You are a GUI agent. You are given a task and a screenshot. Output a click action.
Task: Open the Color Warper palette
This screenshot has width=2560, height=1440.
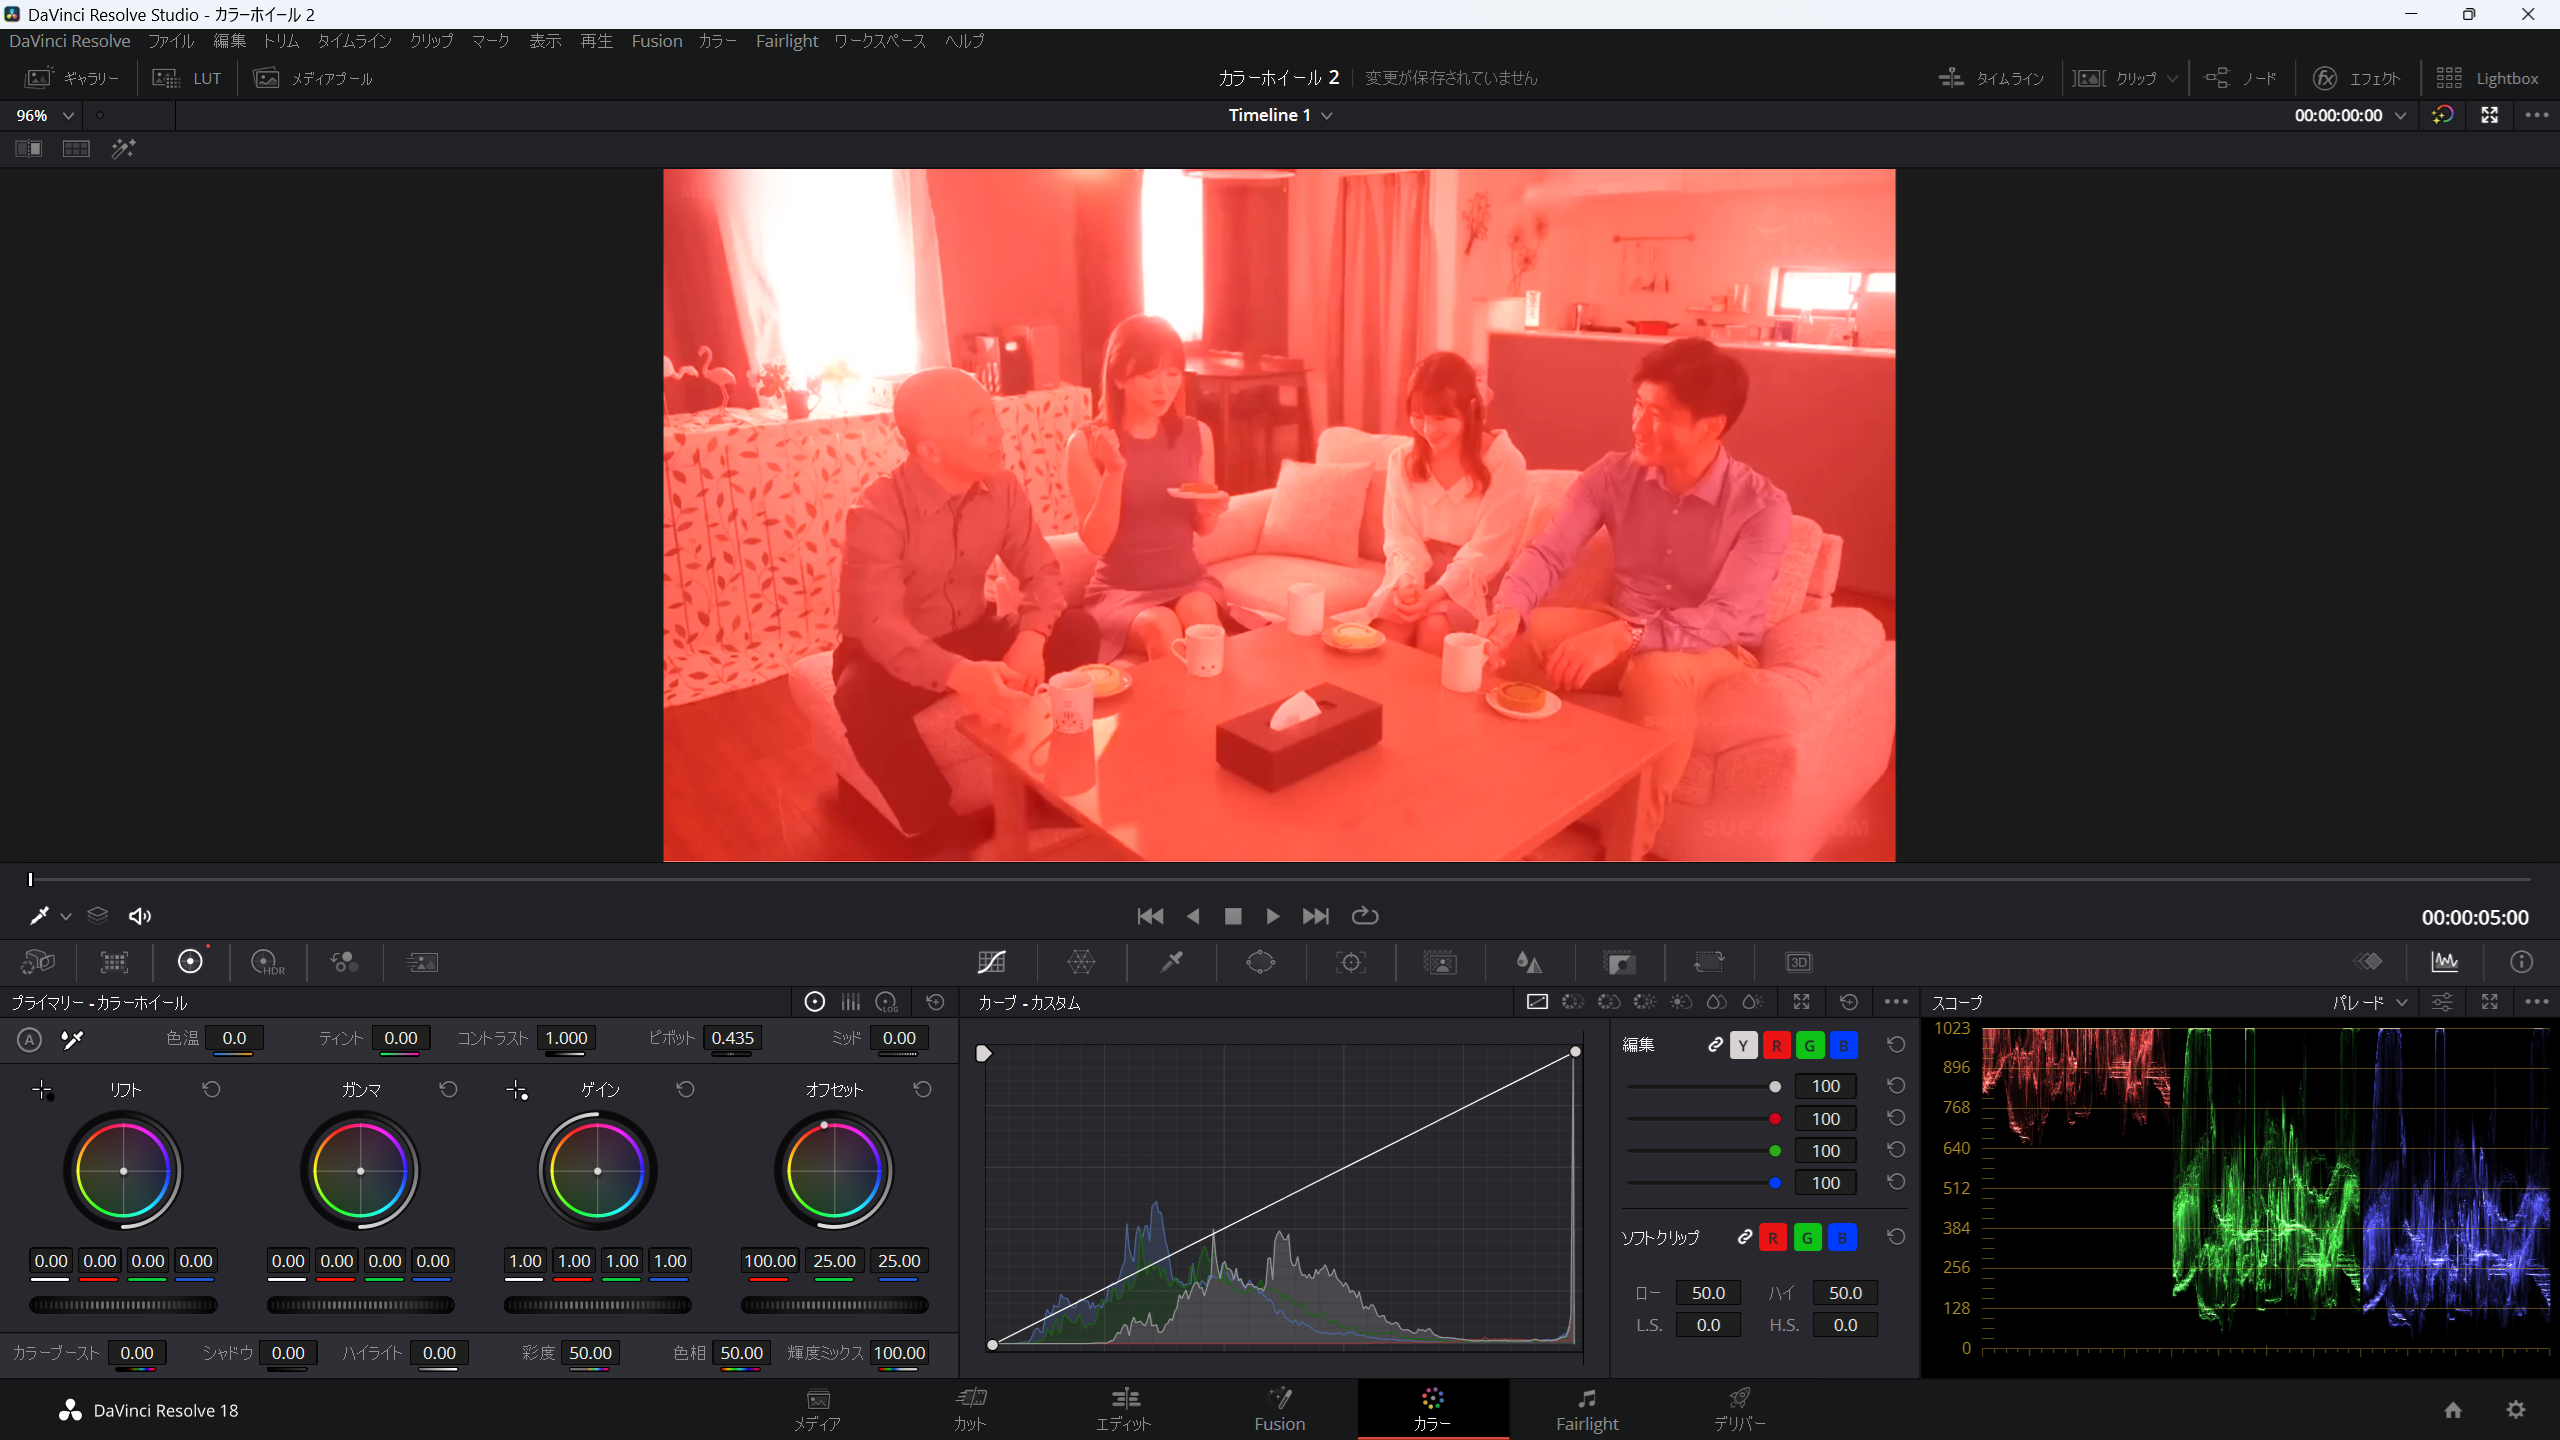[1081, 962]
